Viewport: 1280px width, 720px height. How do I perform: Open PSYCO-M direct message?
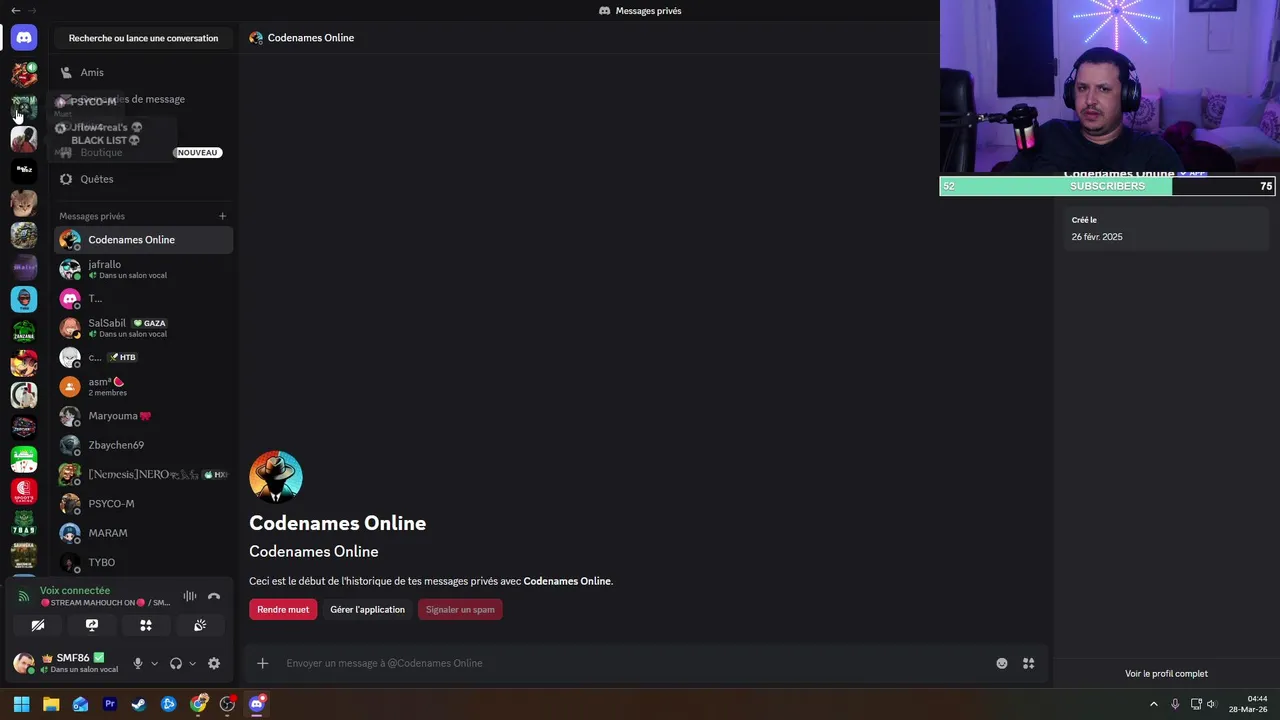(x=144, y=504)
